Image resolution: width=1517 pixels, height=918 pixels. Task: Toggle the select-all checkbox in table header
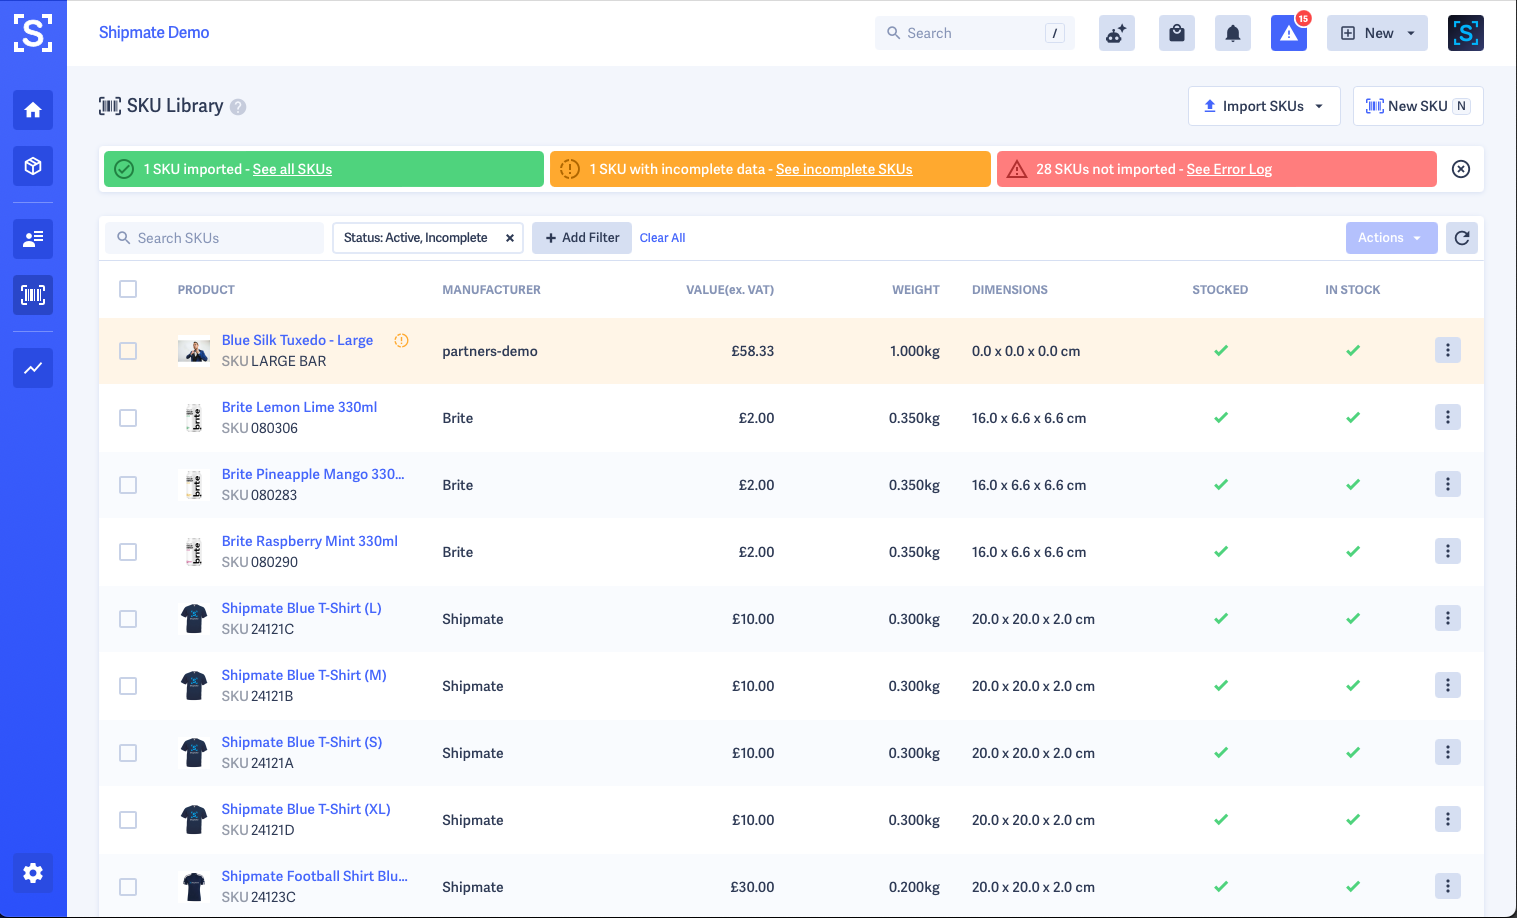(128, 289)
